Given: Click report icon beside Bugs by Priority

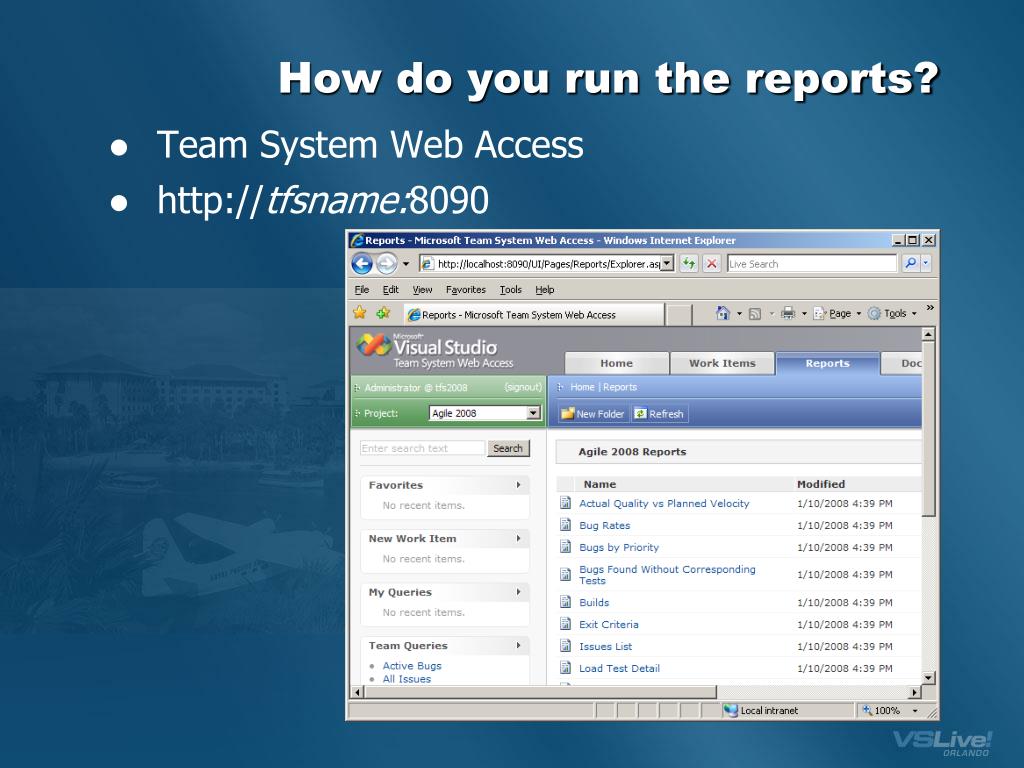Looking at the screenshot, I should click(x=566, y=547).
